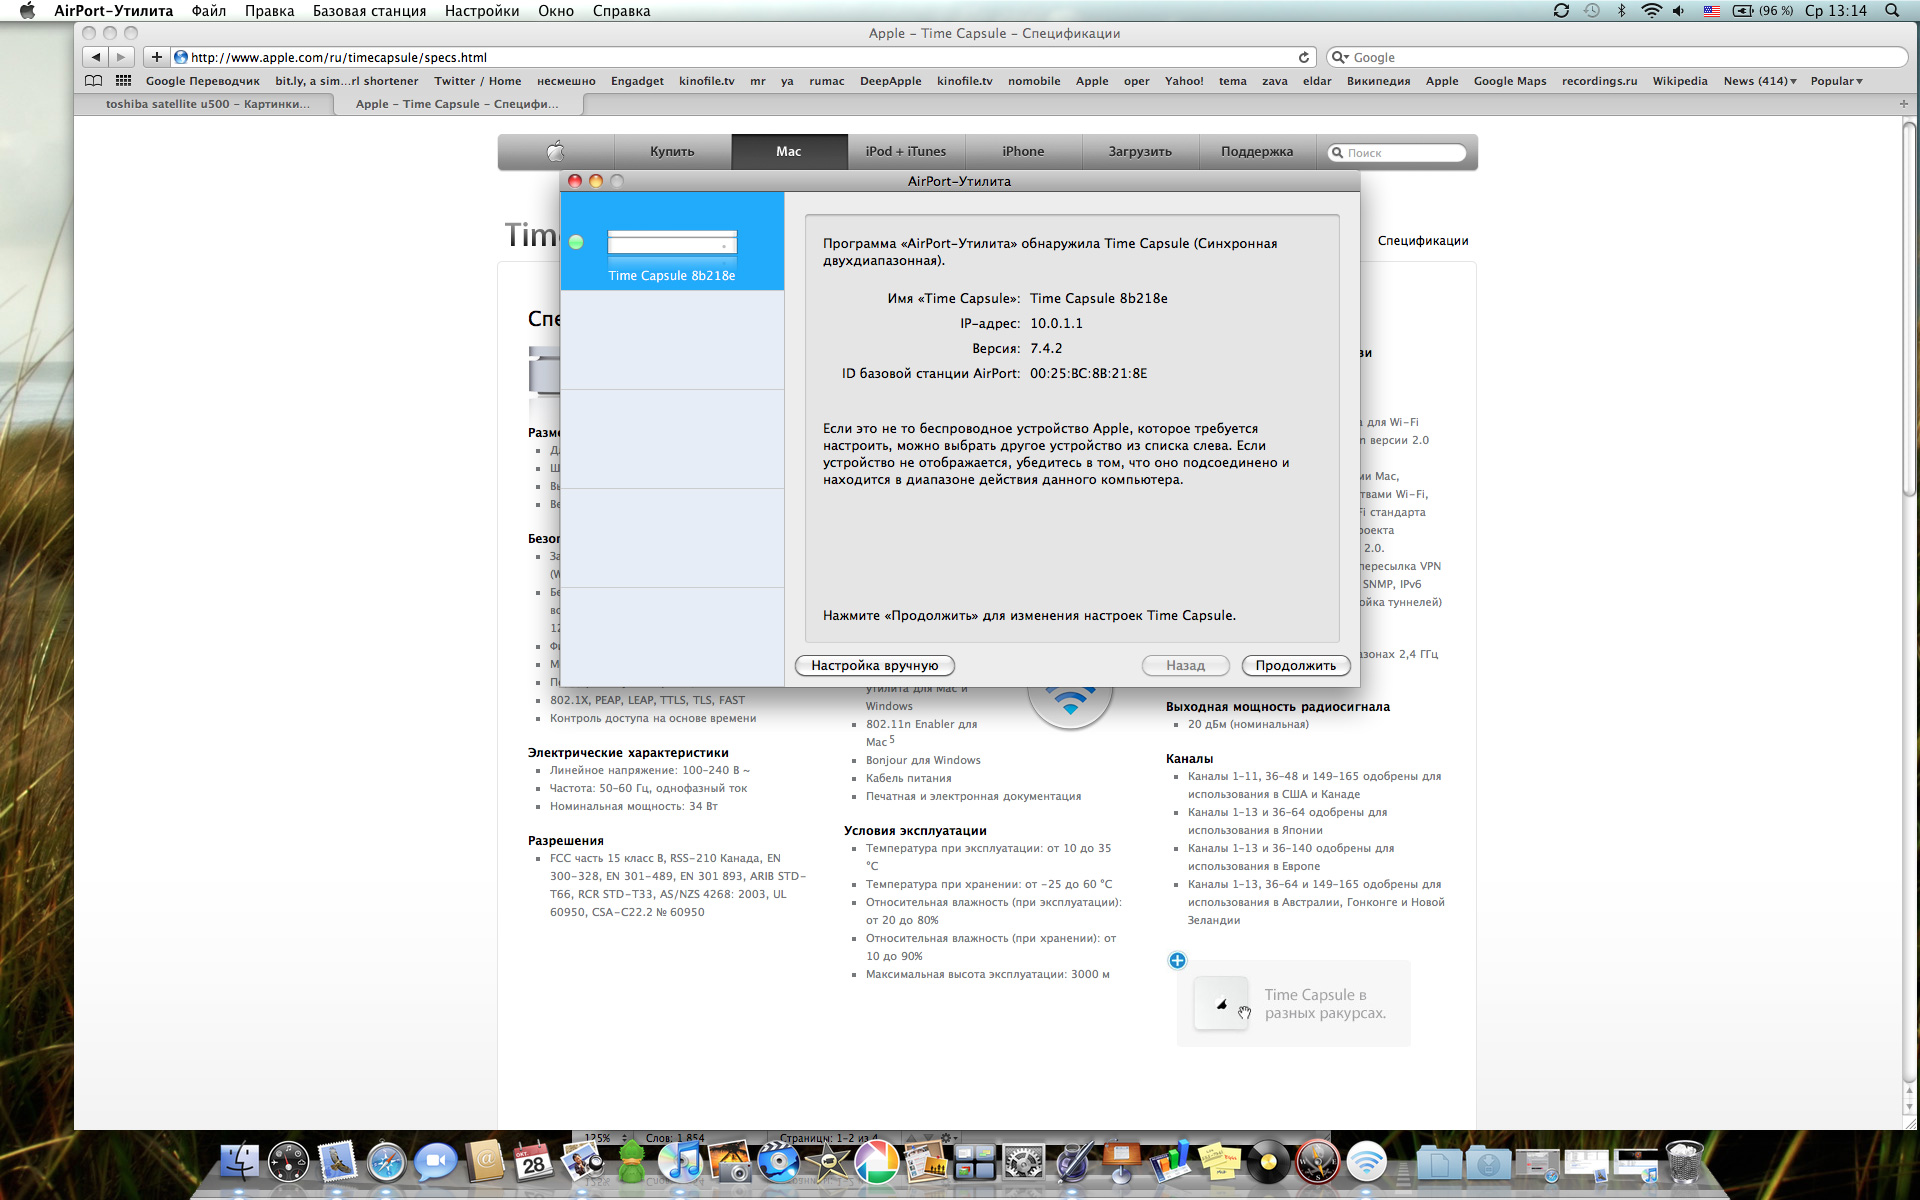Open Купить tab on Apple website
The height and width of the screenshot is (1200, 1920).
672,152
